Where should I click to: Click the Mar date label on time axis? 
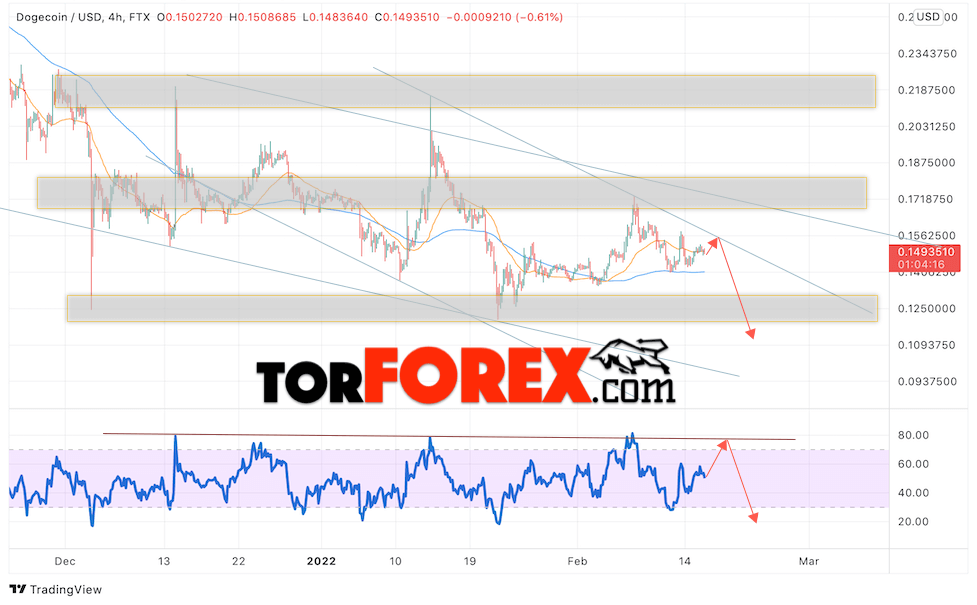pyautogui.click(x=809, y=561)
